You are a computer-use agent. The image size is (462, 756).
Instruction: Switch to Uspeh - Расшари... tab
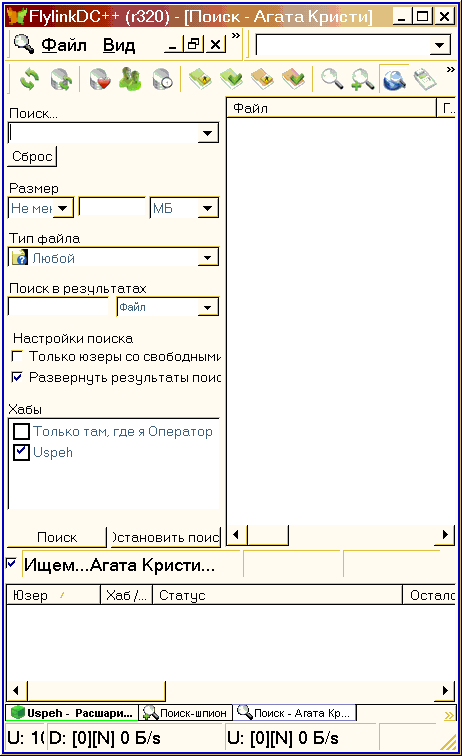coord(72,713)
